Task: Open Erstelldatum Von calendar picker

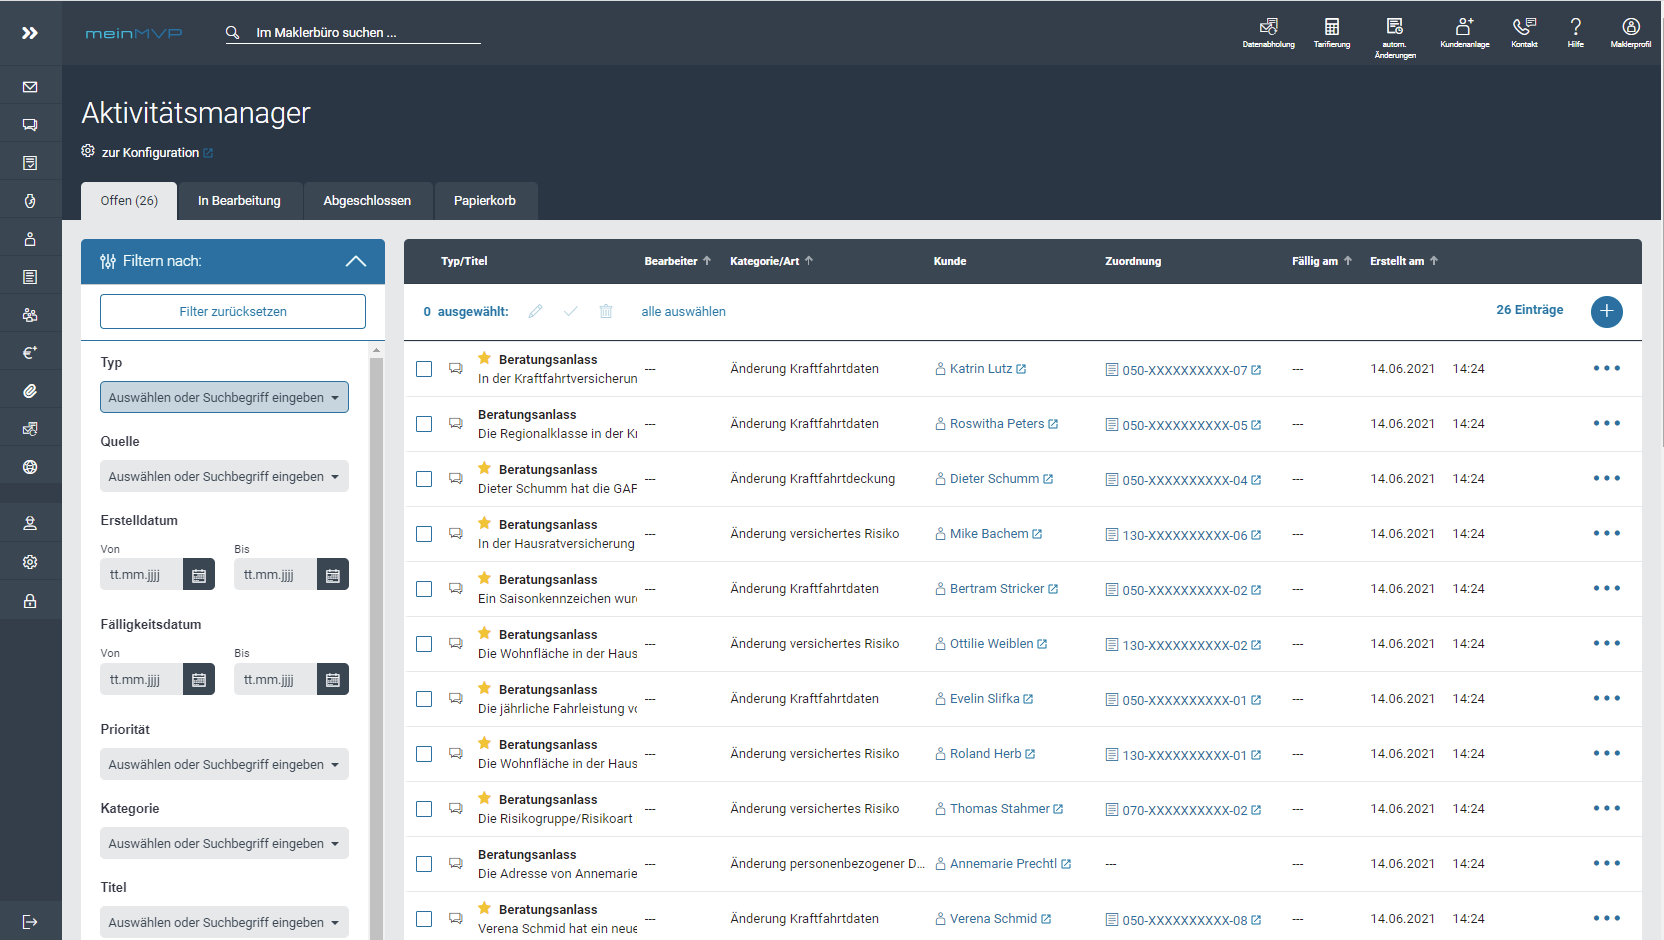Action: click(199, 575)
